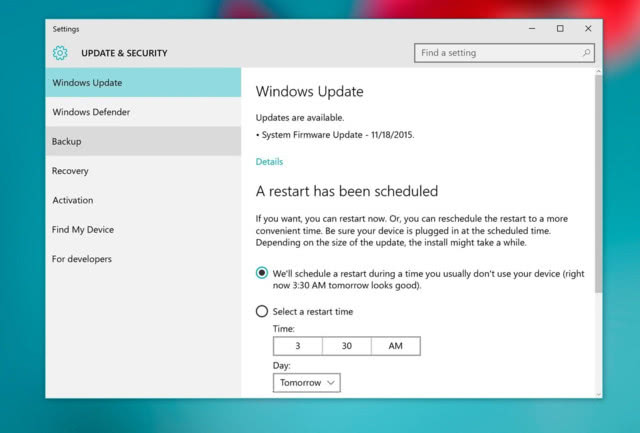This screenshot has height=433, width=640.
Task: Click the 'UPDATE & SECURITY' header title
Action: point(124,53)
